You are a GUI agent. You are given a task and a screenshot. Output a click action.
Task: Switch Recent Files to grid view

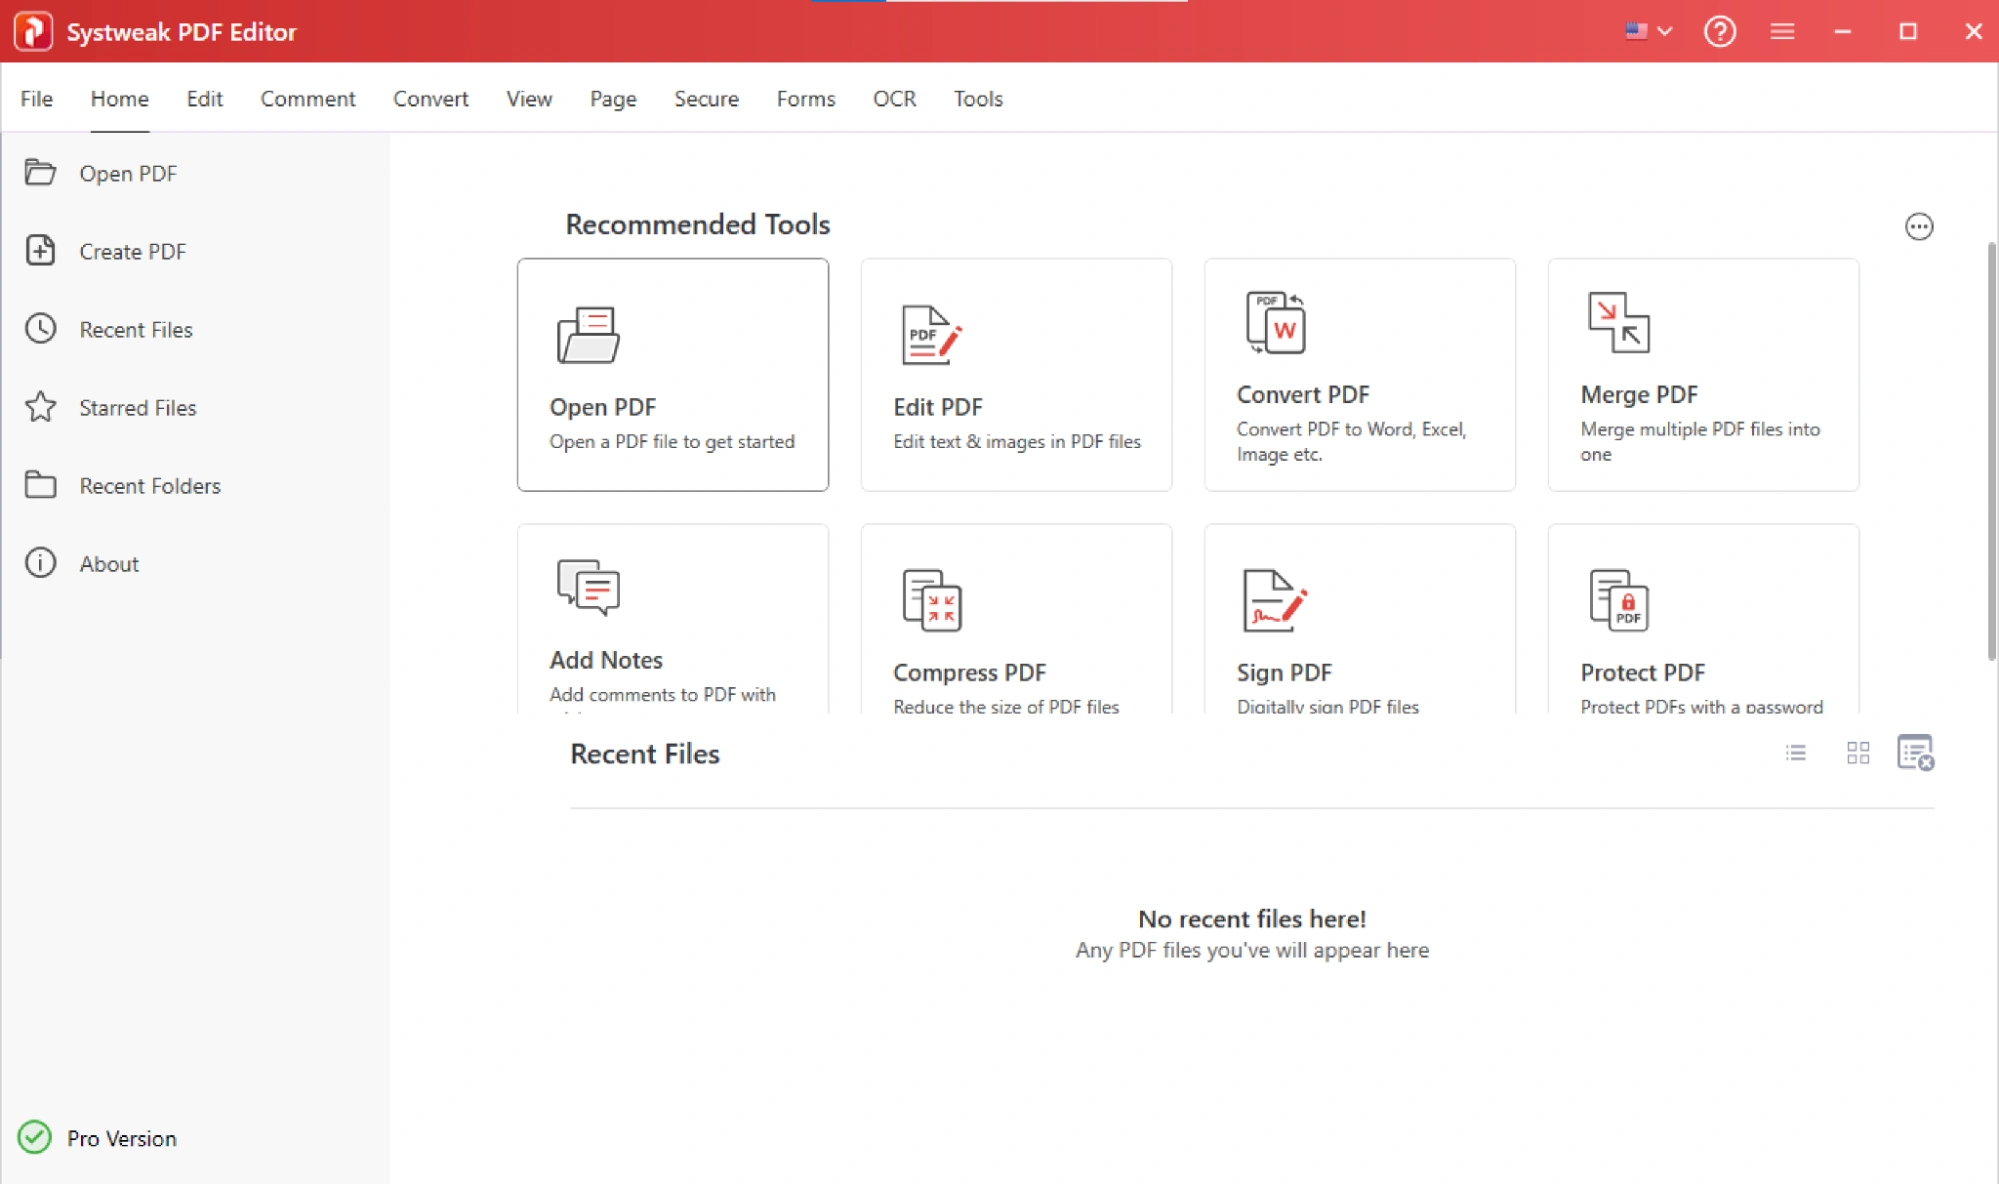click(1858, 753)
